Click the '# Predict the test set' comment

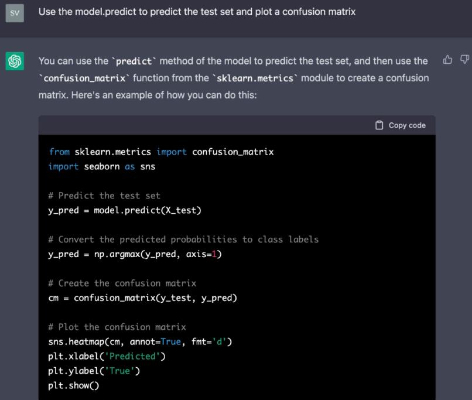104,196
